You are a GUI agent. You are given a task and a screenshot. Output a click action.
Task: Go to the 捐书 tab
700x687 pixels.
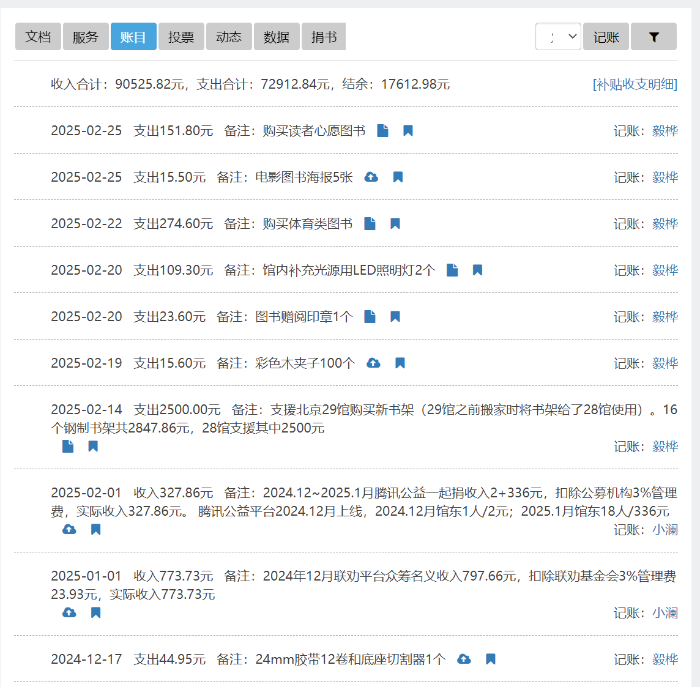pos(324,37)
